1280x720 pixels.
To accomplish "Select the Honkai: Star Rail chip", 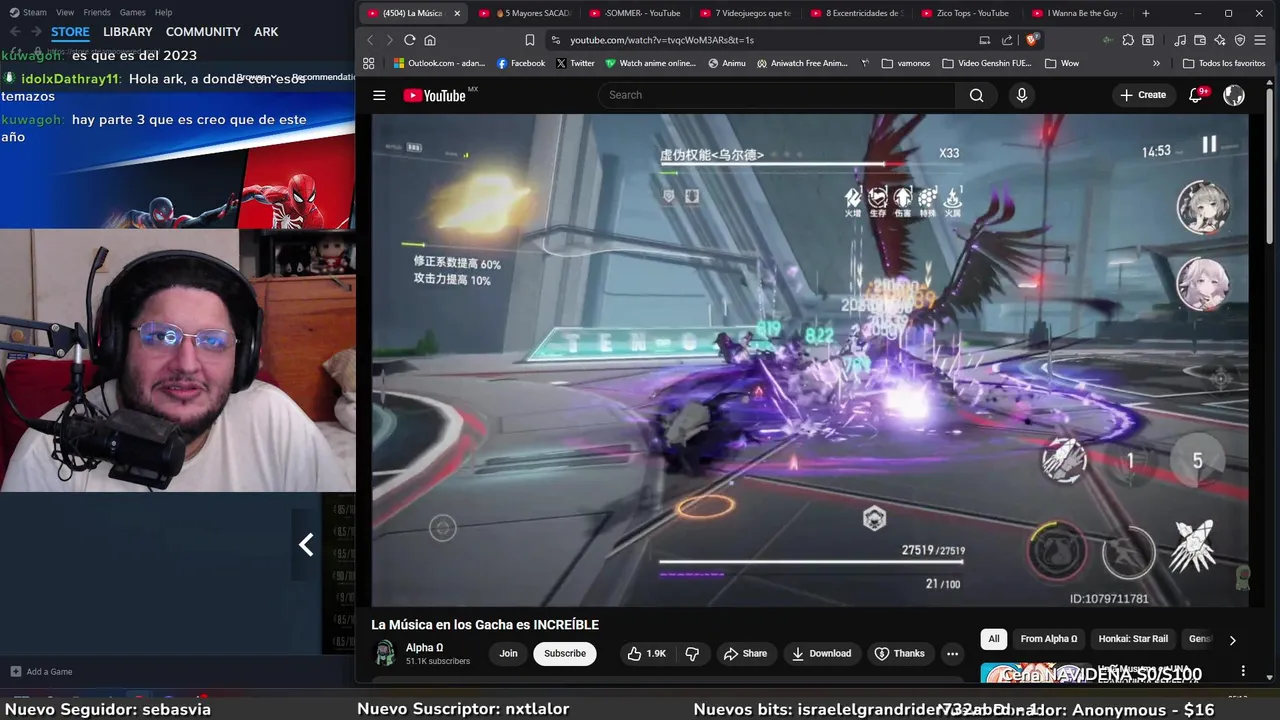I will [1133, 639].
